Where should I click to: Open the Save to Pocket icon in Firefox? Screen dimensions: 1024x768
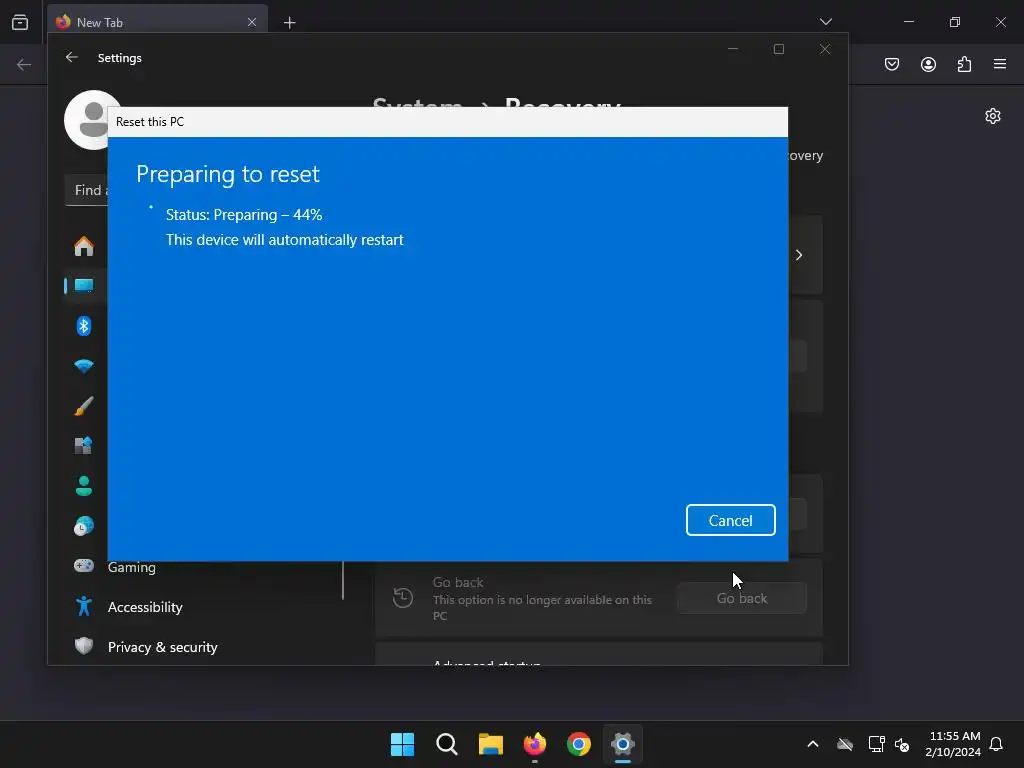point(891,64)
